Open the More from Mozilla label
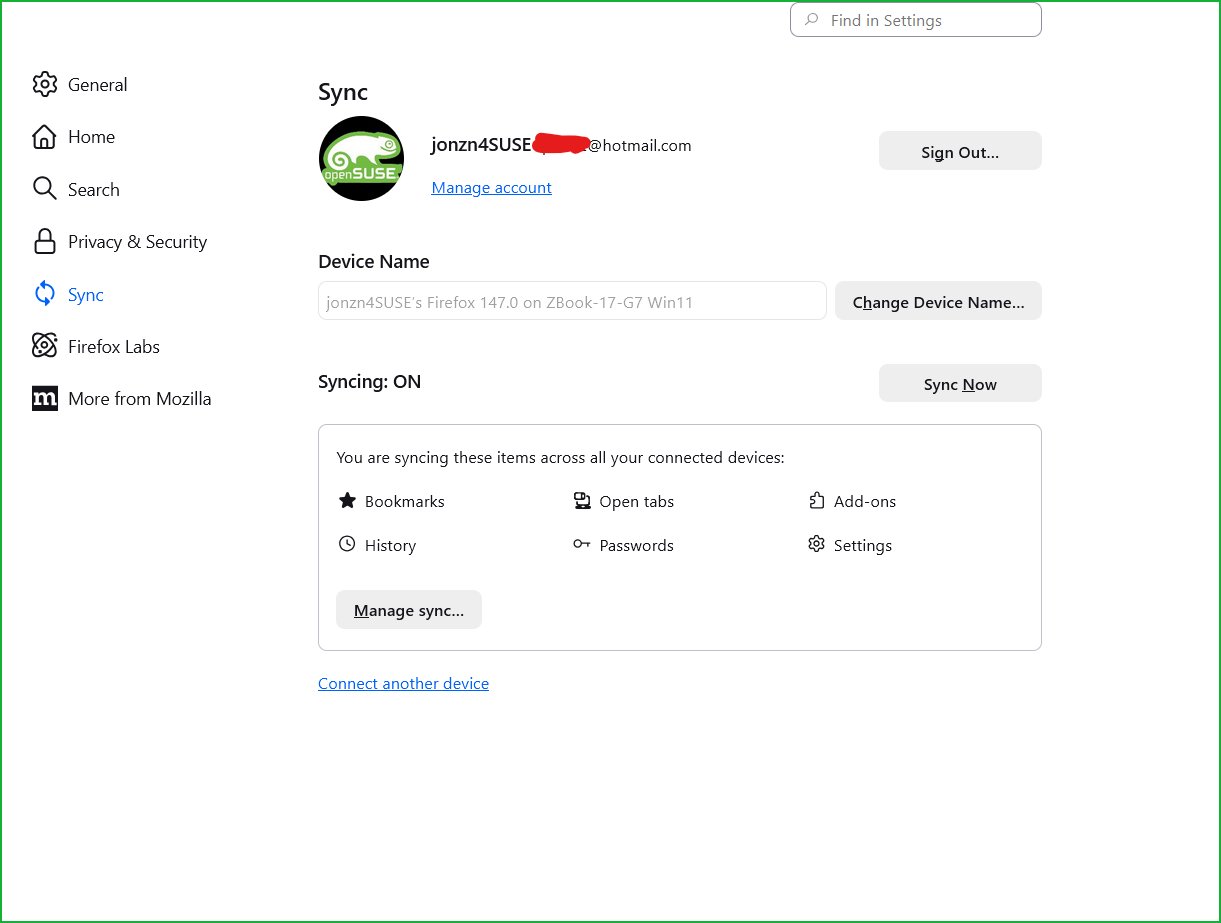Screen dimensions: 1221x923 click(140, 399)
